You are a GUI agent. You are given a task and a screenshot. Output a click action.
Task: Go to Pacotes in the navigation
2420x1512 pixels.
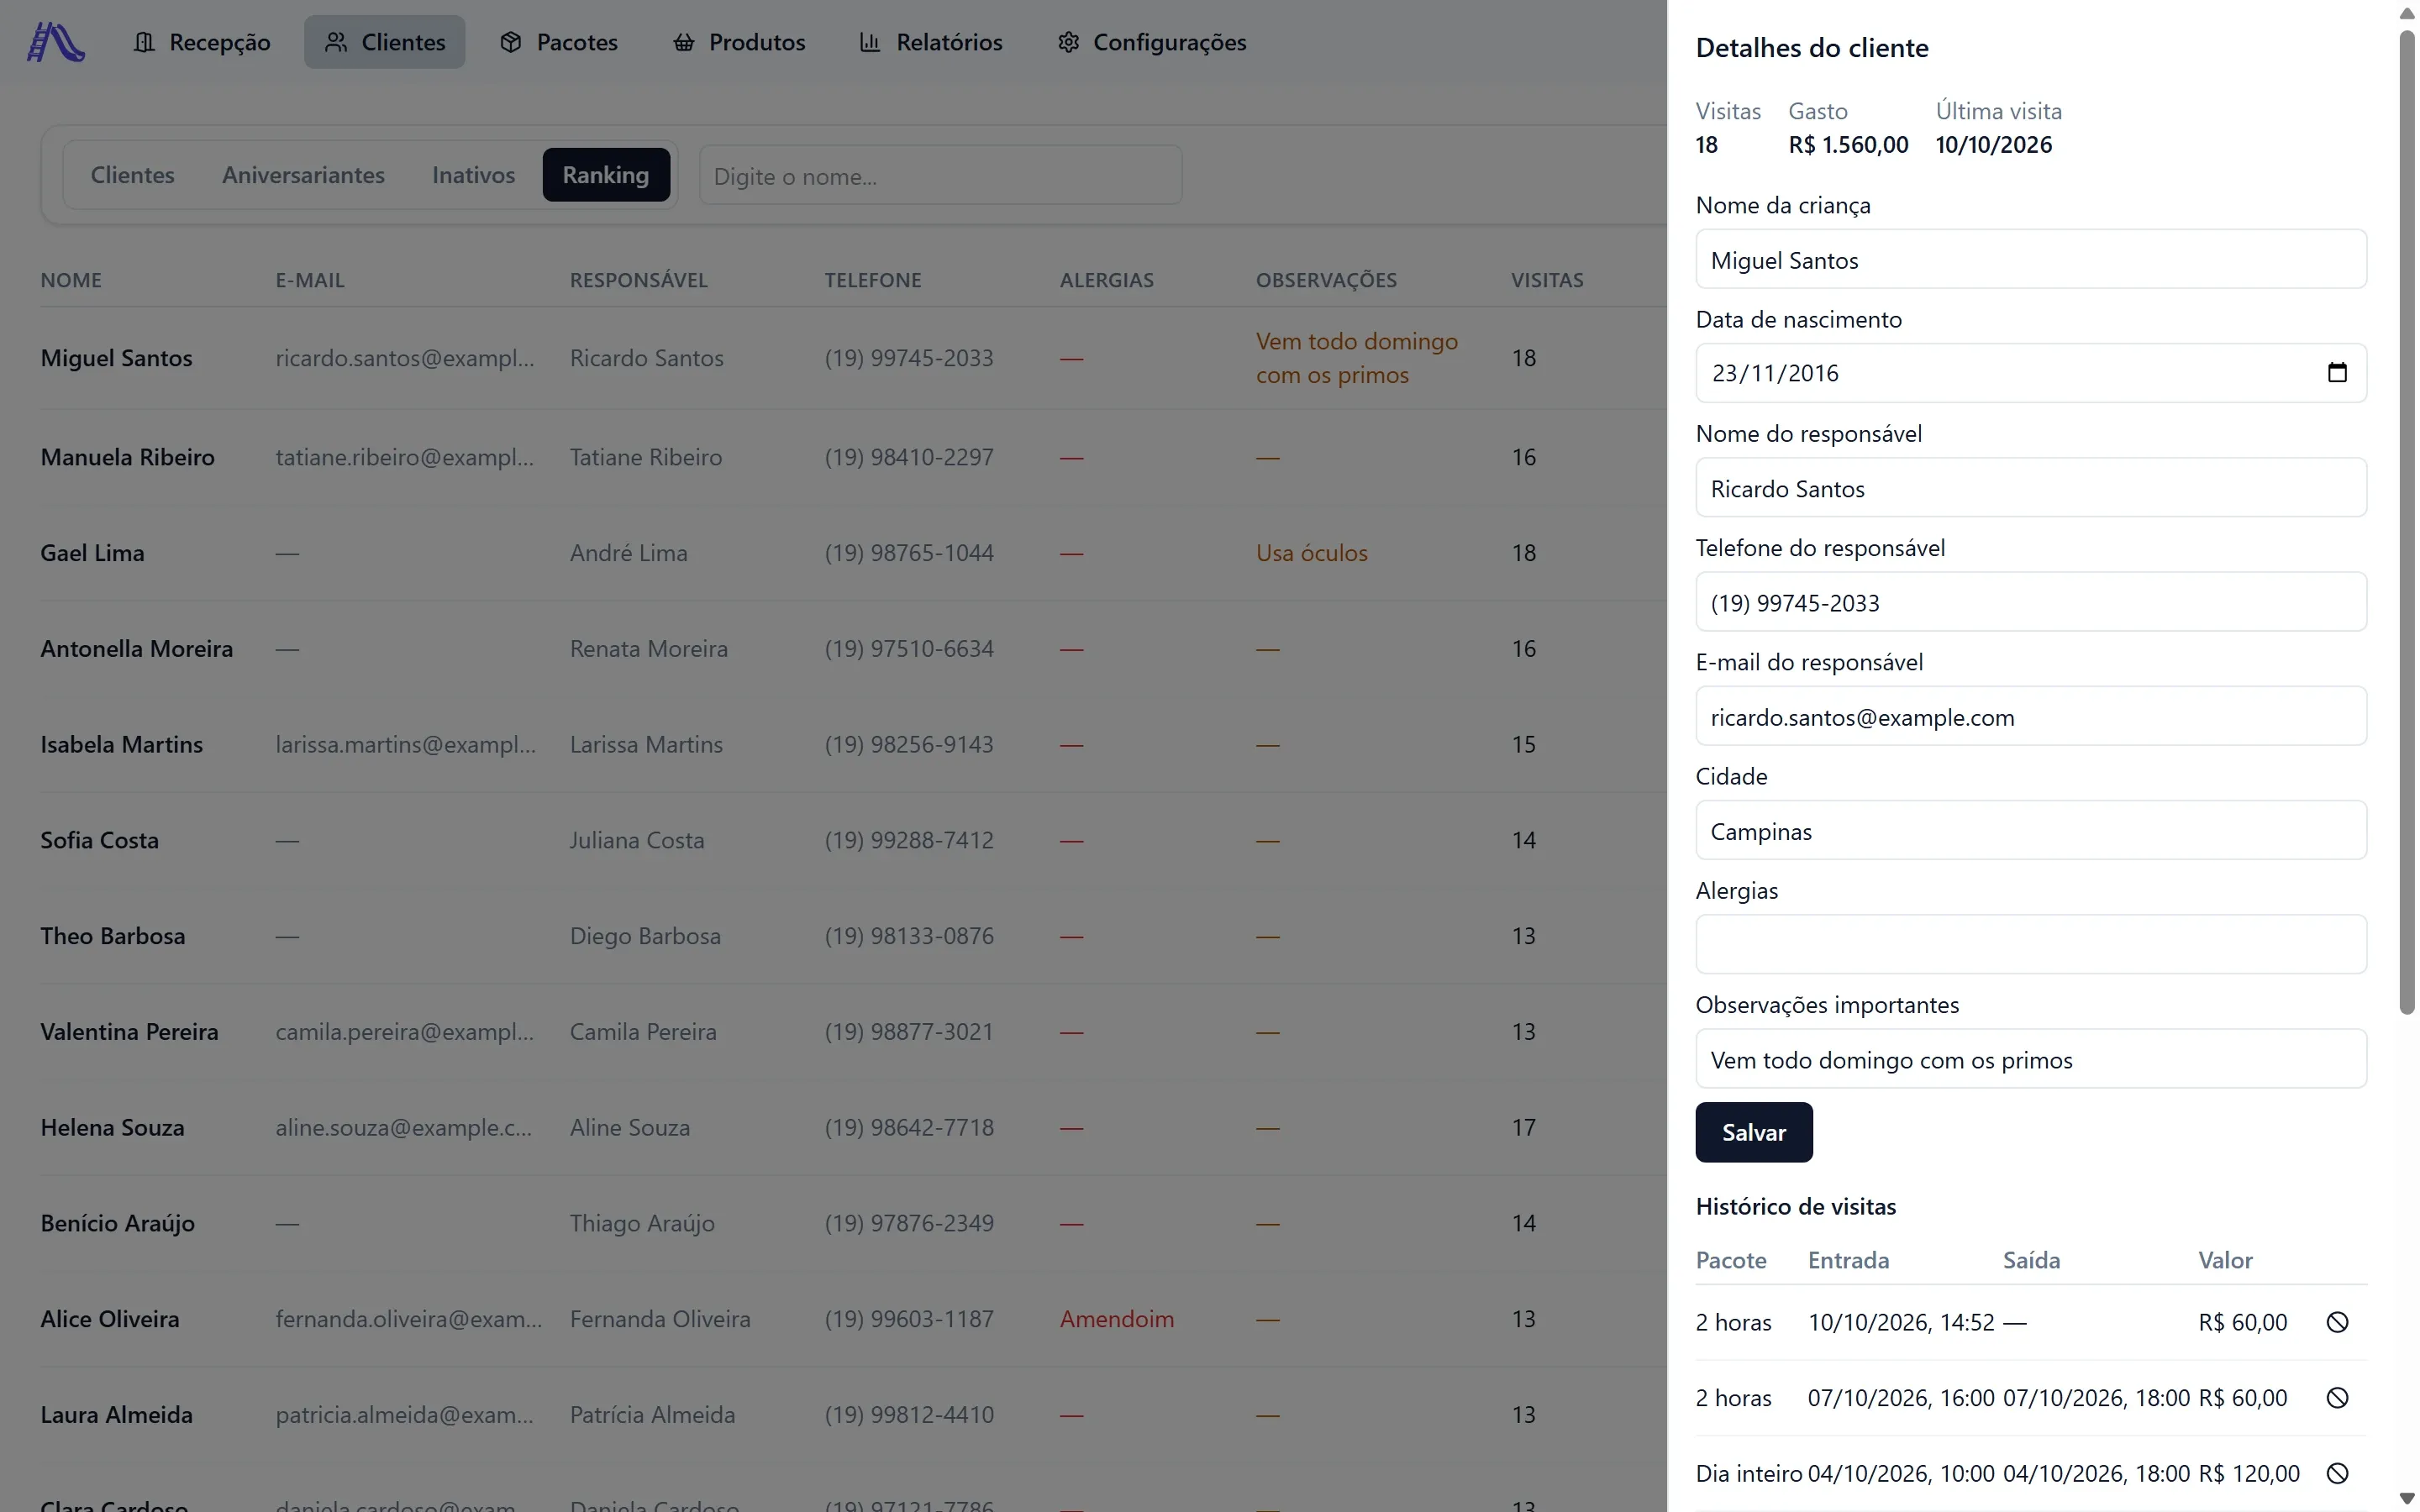tap(559, 42)
